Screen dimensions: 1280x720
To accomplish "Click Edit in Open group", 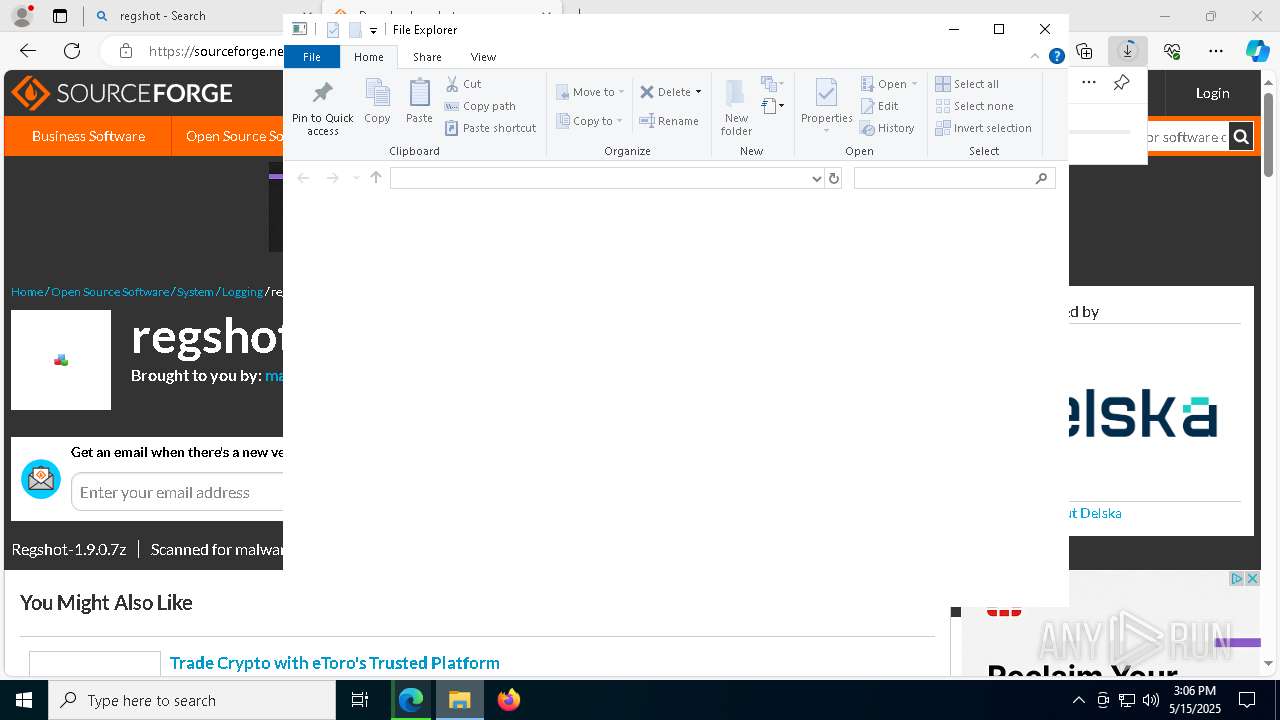I will tap(880, 106).
